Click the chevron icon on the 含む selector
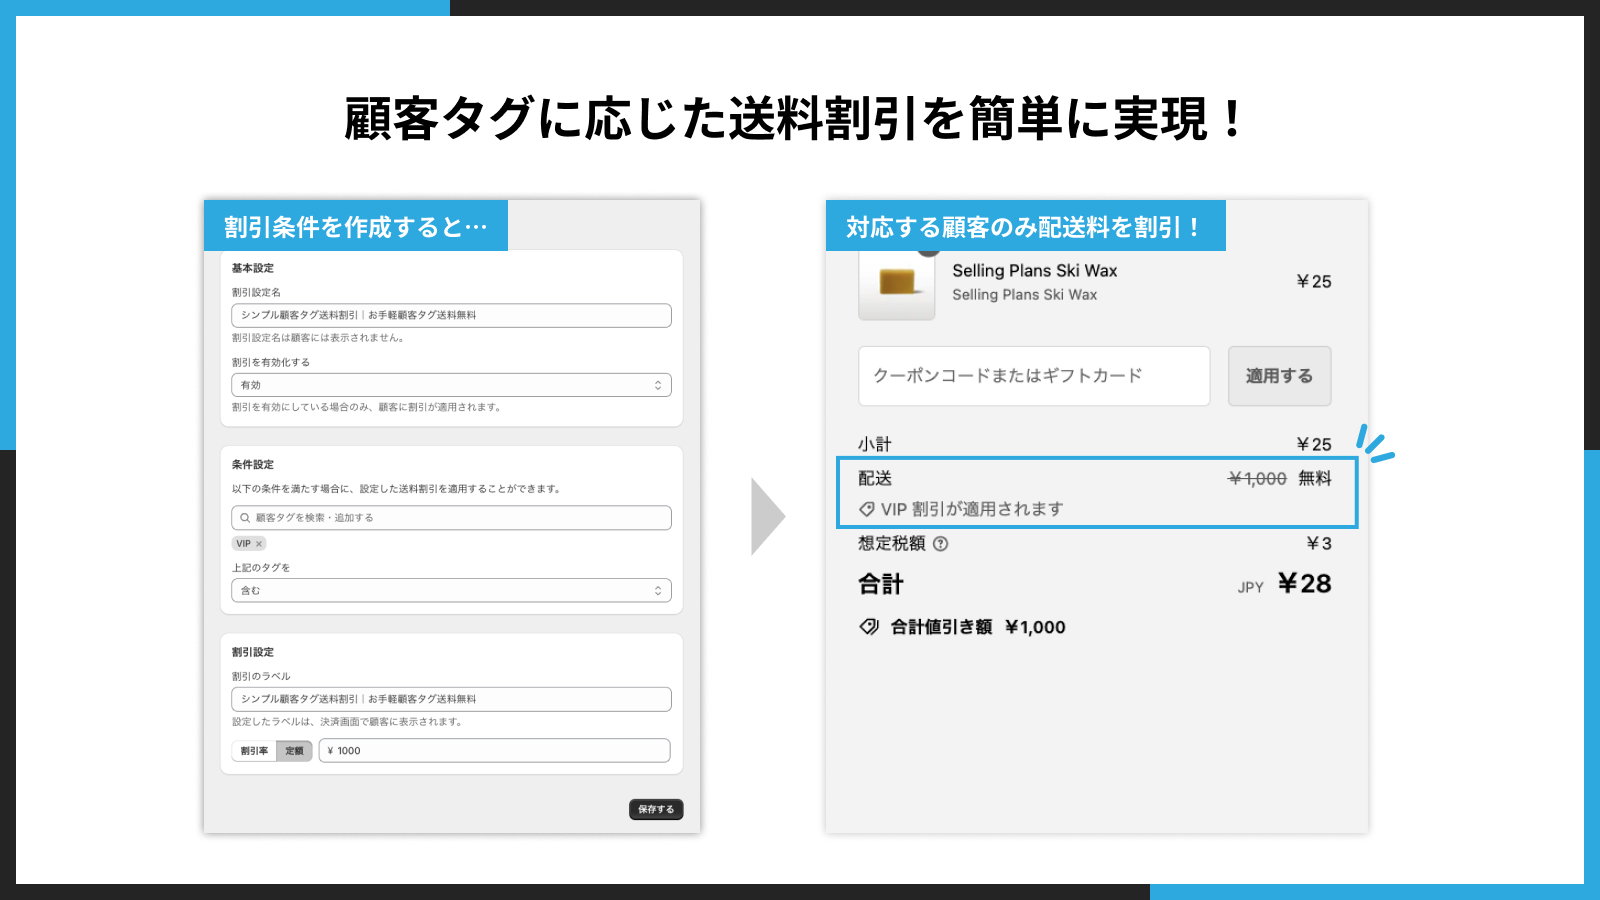The width and height of the screenshot is (1600, 900). tap(660, 590)
